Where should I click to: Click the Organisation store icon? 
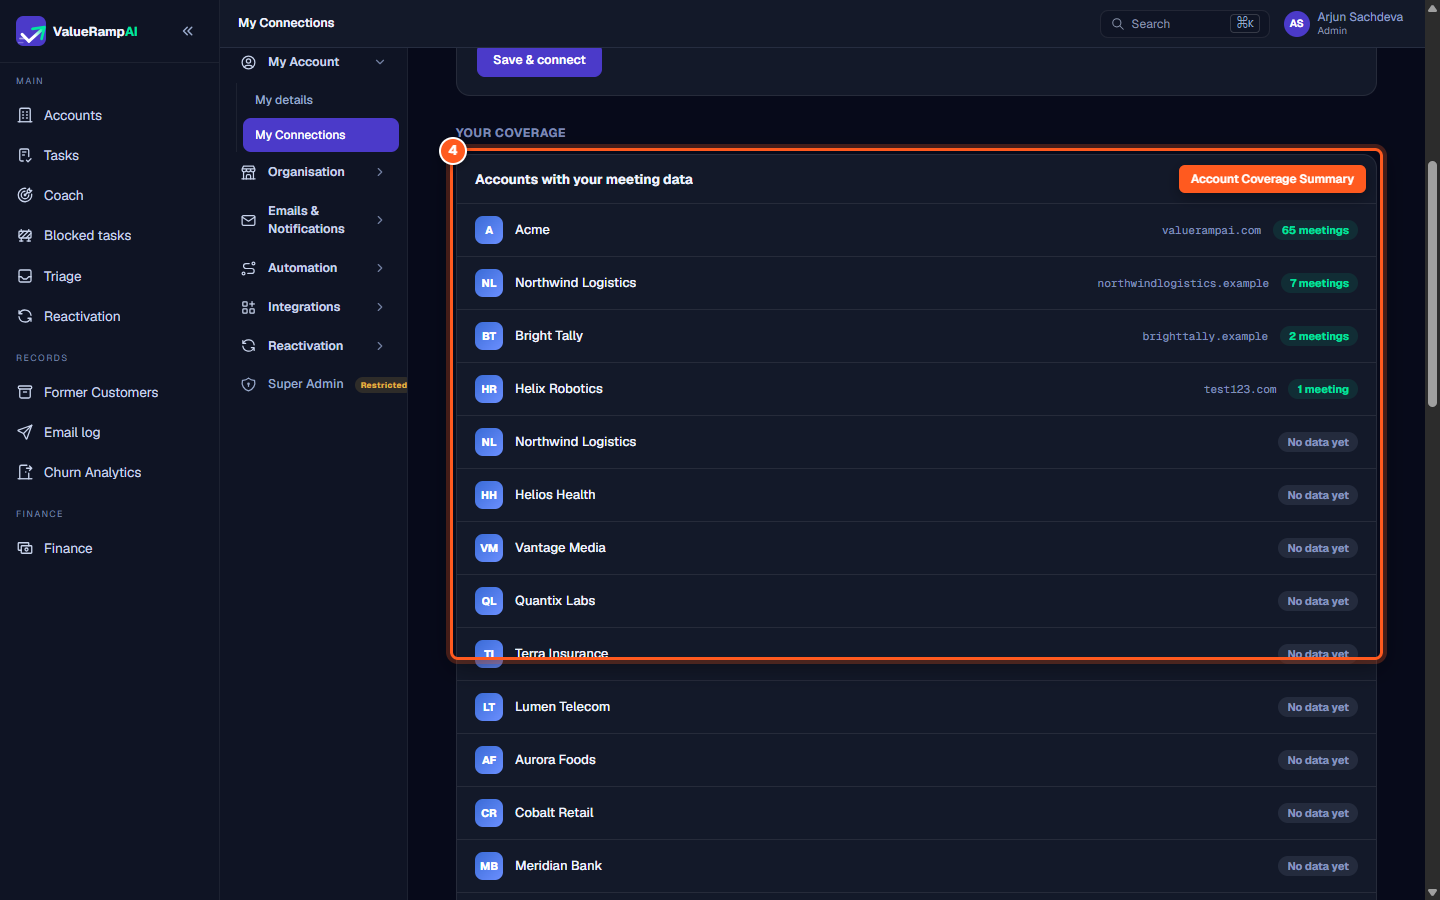point(248,172)
